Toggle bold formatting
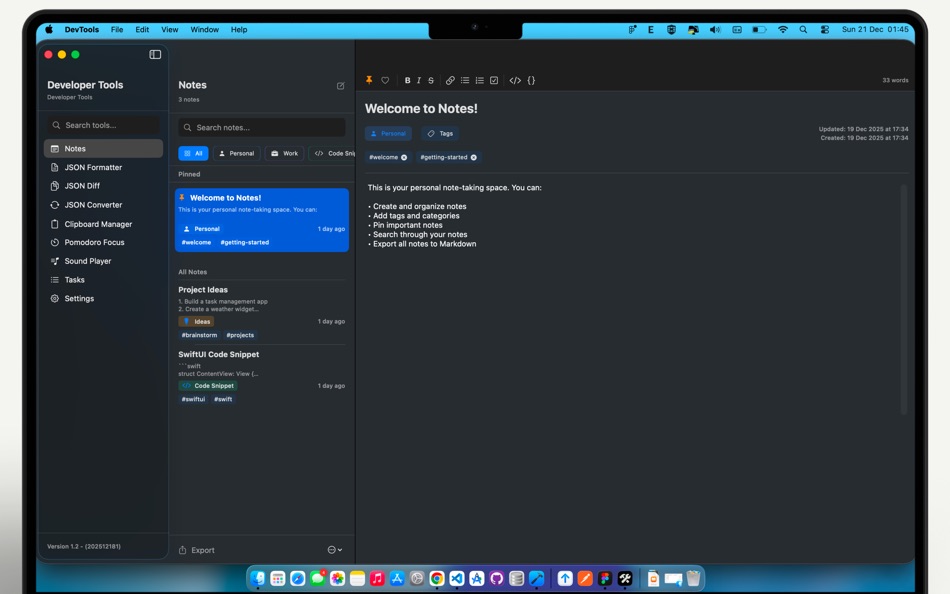 pos(408,80)
